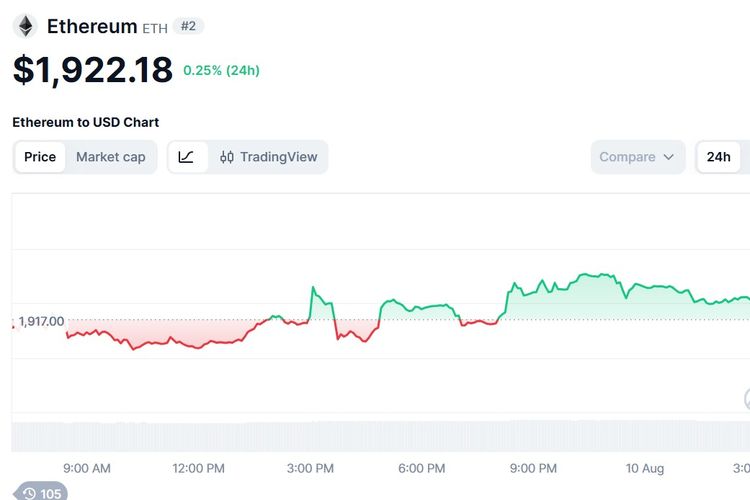The image size is (750, 500).
Task: Click the 10 Aug date label
Action: [x=645, y=468]
